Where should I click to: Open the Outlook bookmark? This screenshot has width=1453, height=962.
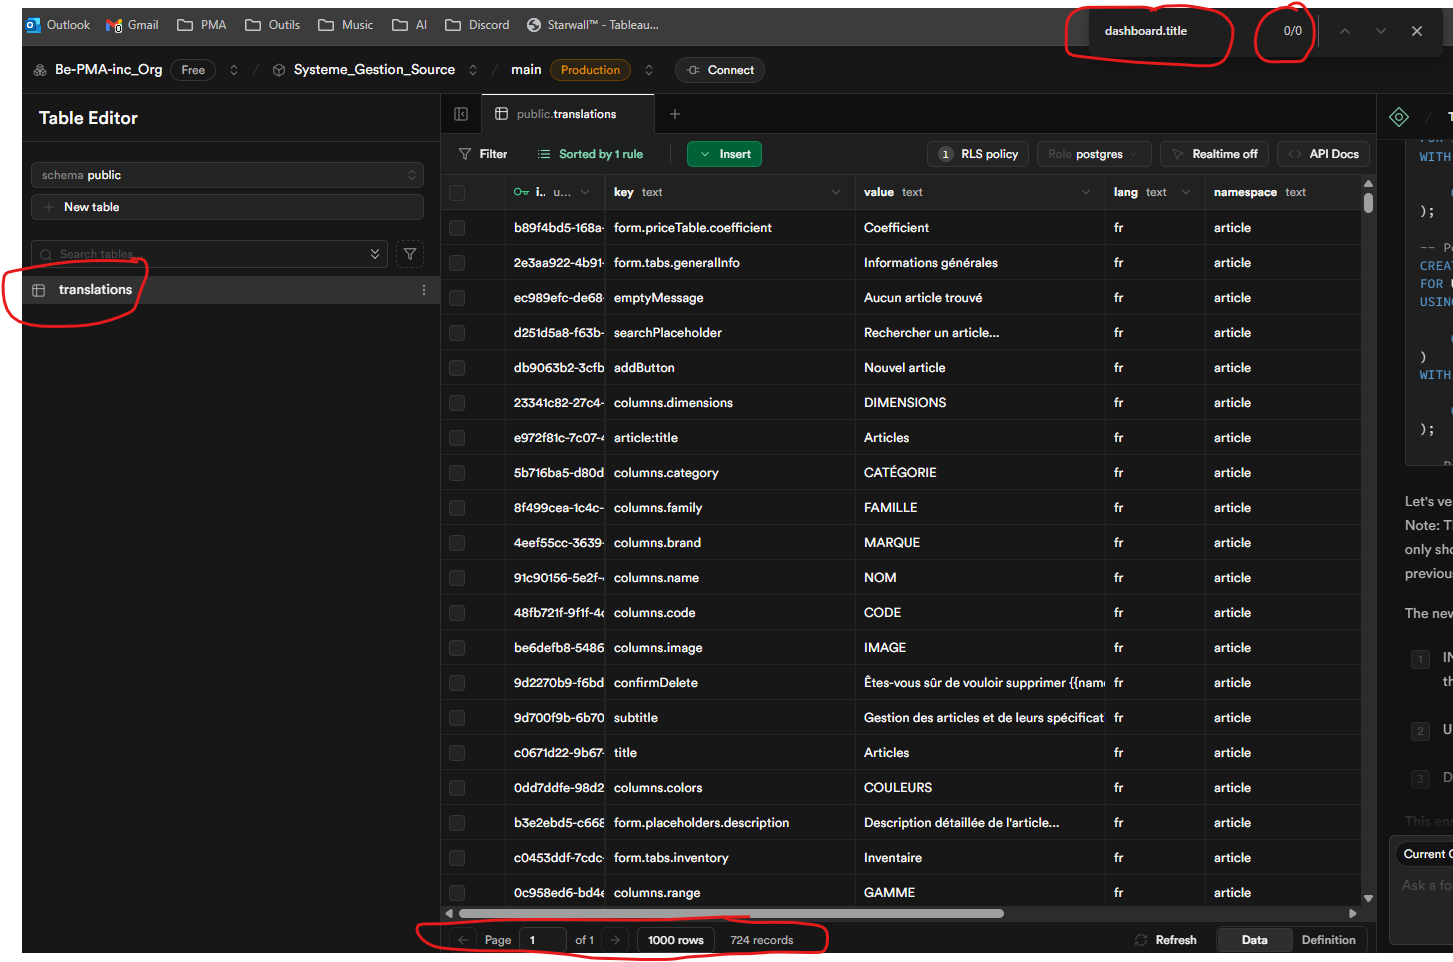coord(58,25)
